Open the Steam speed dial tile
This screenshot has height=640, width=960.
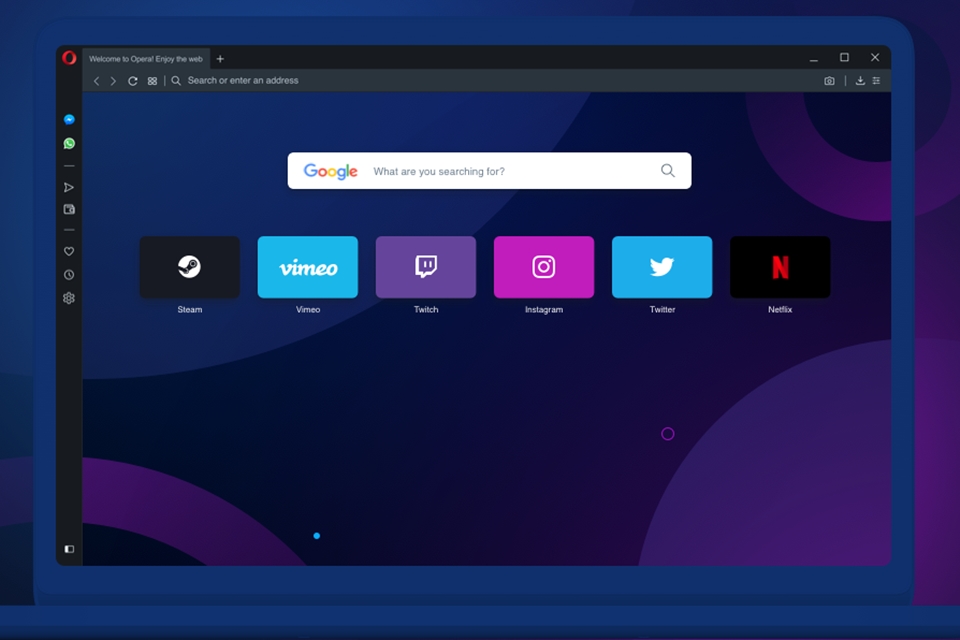click(x=189, y=267)
